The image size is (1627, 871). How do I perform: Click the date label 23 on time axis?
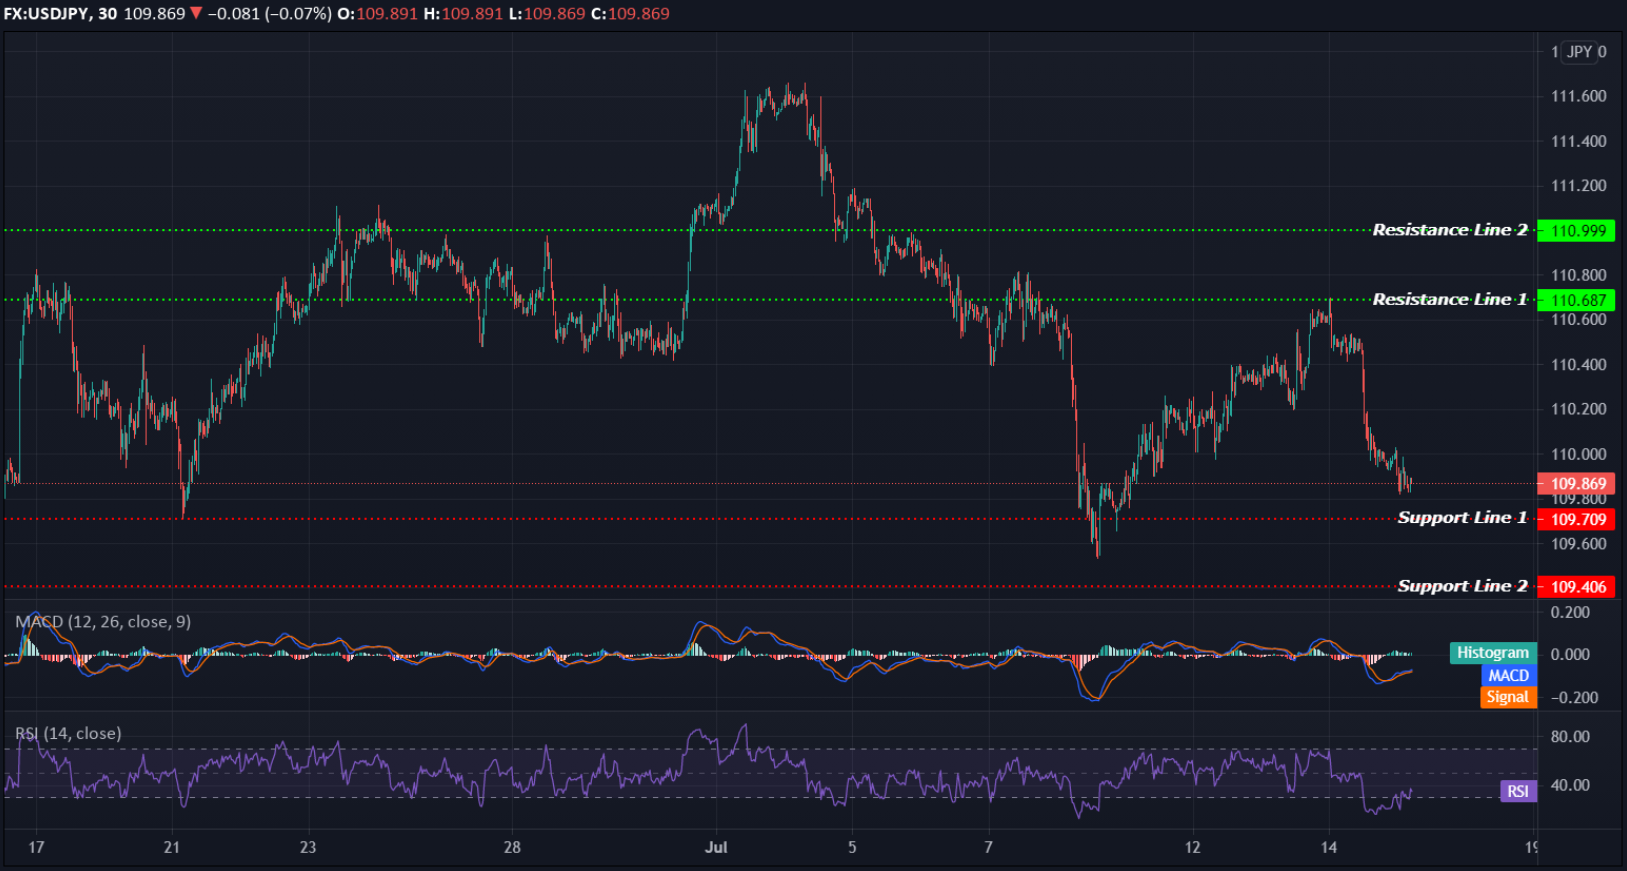(x=308, y=847)
